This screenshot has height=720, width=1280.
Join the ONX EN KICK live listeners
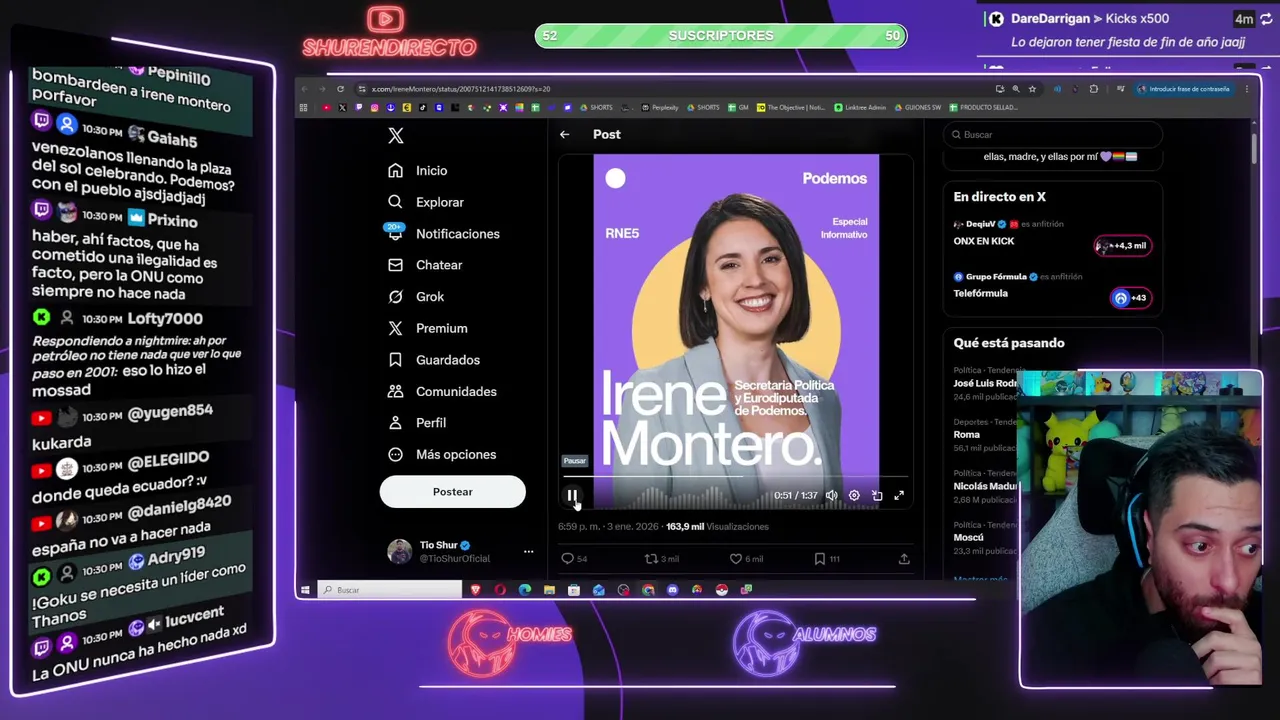1123,246
